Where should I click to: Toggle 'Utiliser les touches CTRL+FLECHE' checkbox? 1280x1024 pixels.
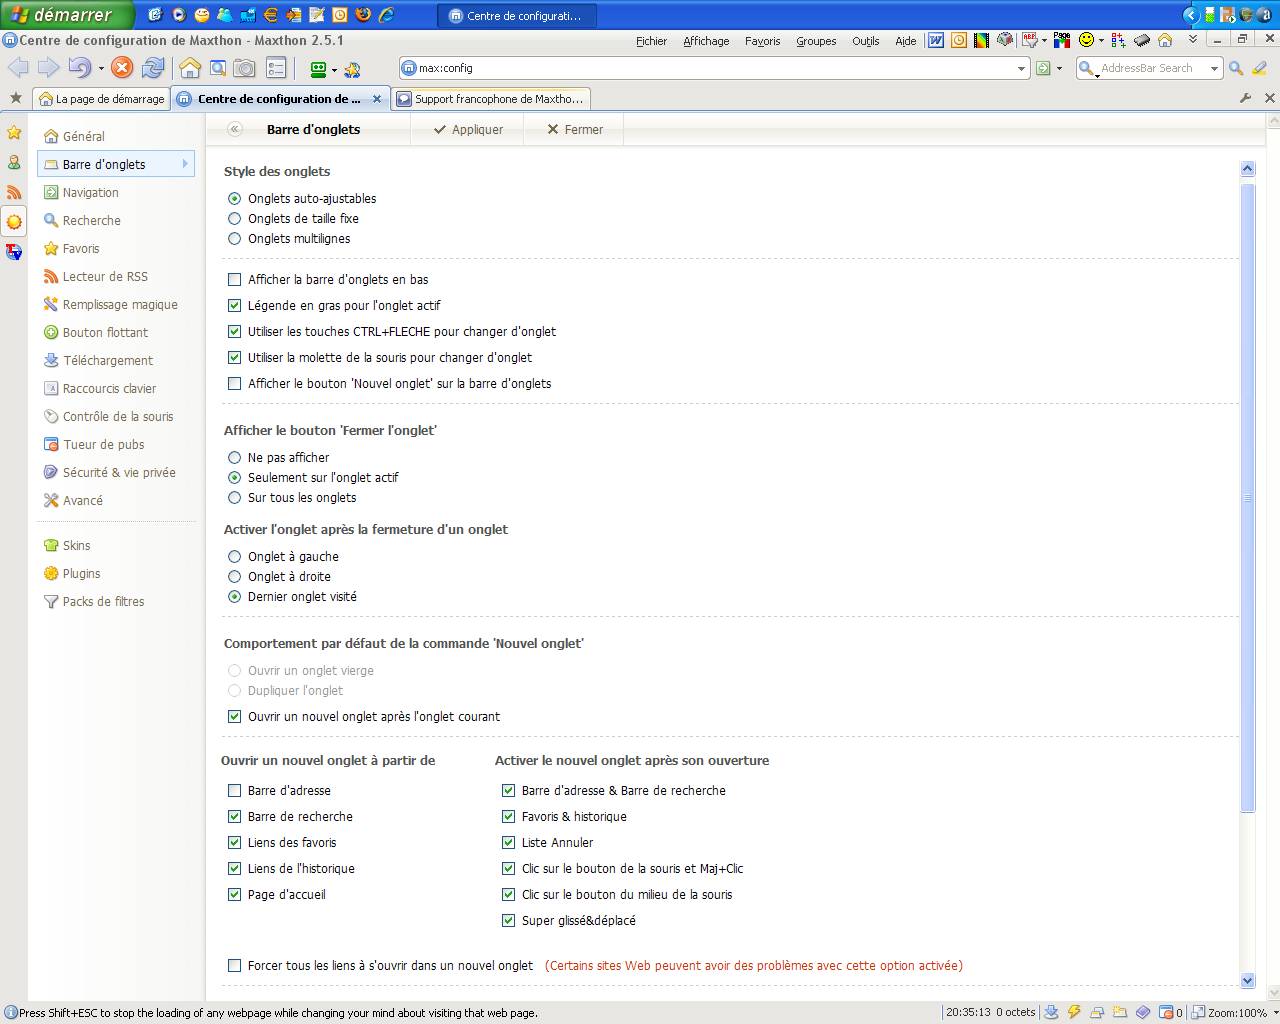pyautogui.click(x=234, y=331)
